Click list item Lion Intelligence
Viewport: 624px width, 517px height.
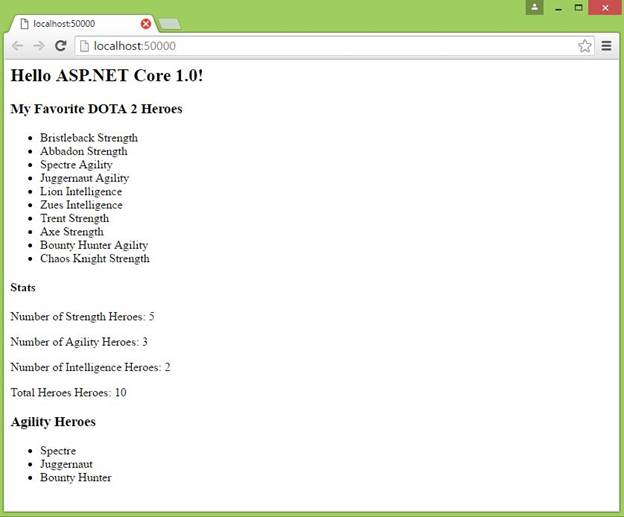pyautogui.click(x=81, y=191)
